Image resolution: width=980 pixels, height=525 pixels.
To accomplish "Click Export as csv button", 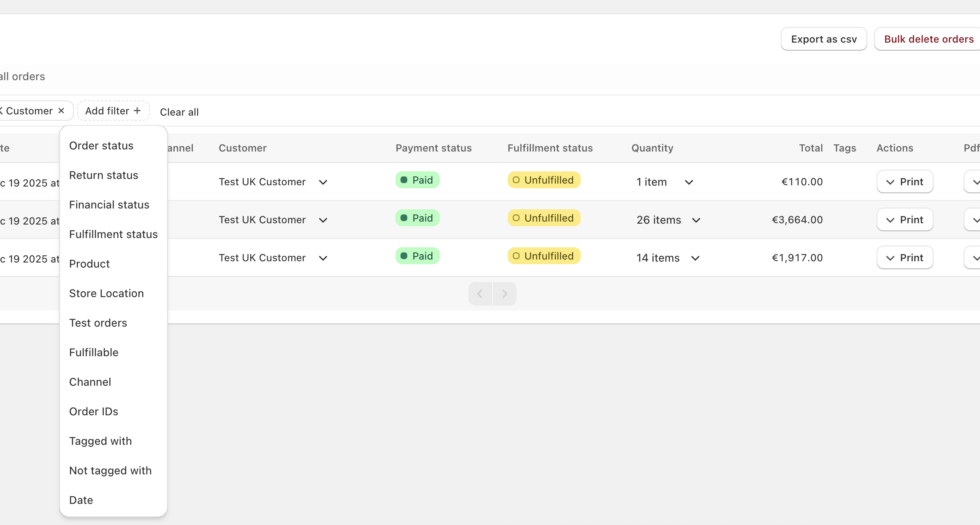I will pos(823,39).
